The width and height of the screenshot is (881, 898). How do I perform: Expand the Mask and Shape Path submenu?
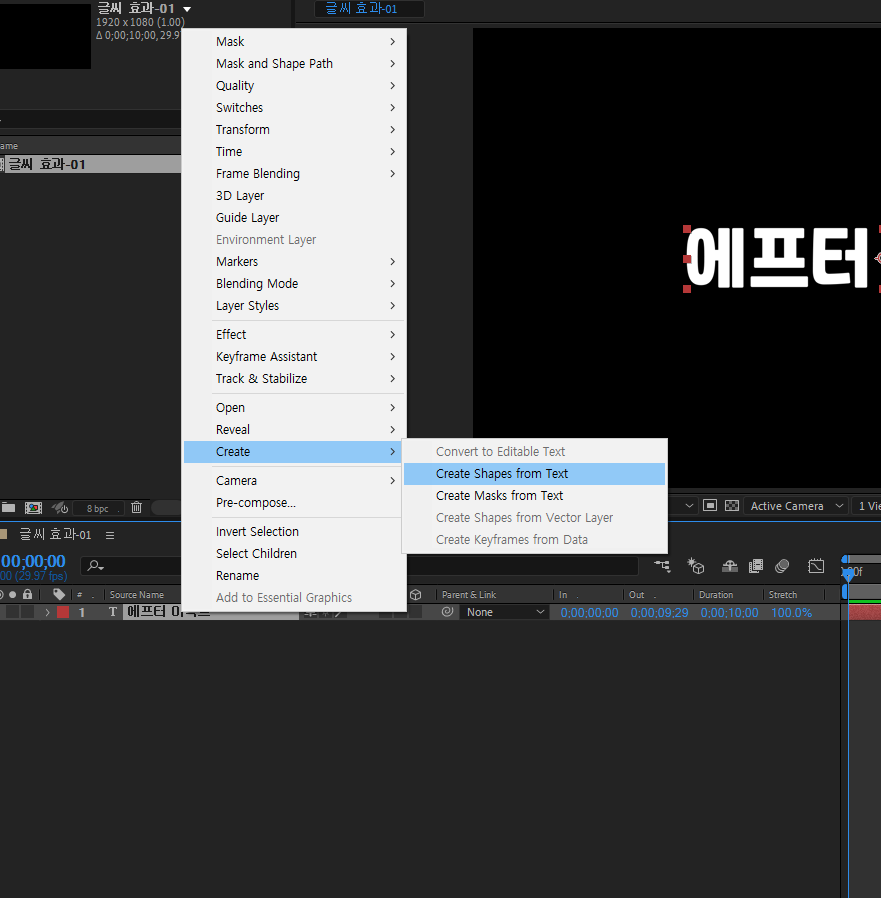click(294, 64)
